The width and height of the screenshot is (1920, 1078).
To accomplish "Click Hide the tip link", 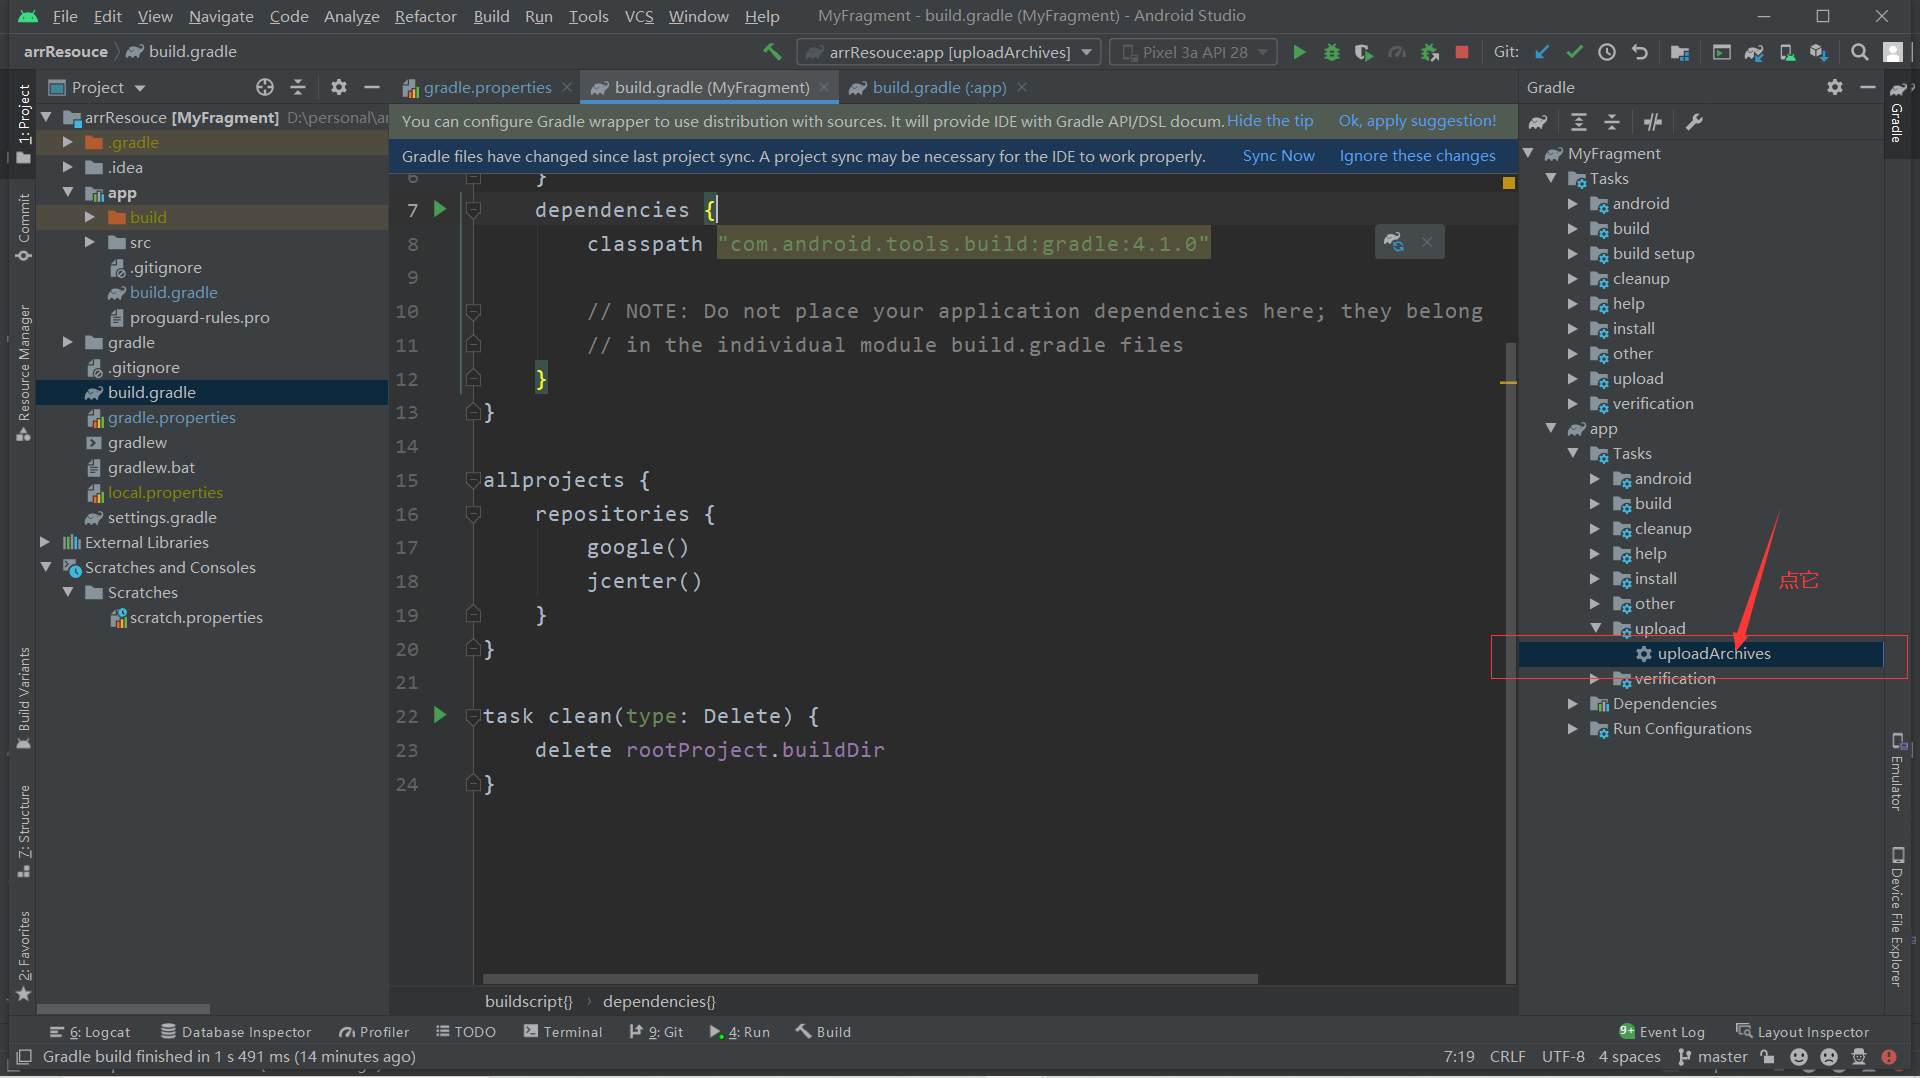I will click(x=1270, y=121).
